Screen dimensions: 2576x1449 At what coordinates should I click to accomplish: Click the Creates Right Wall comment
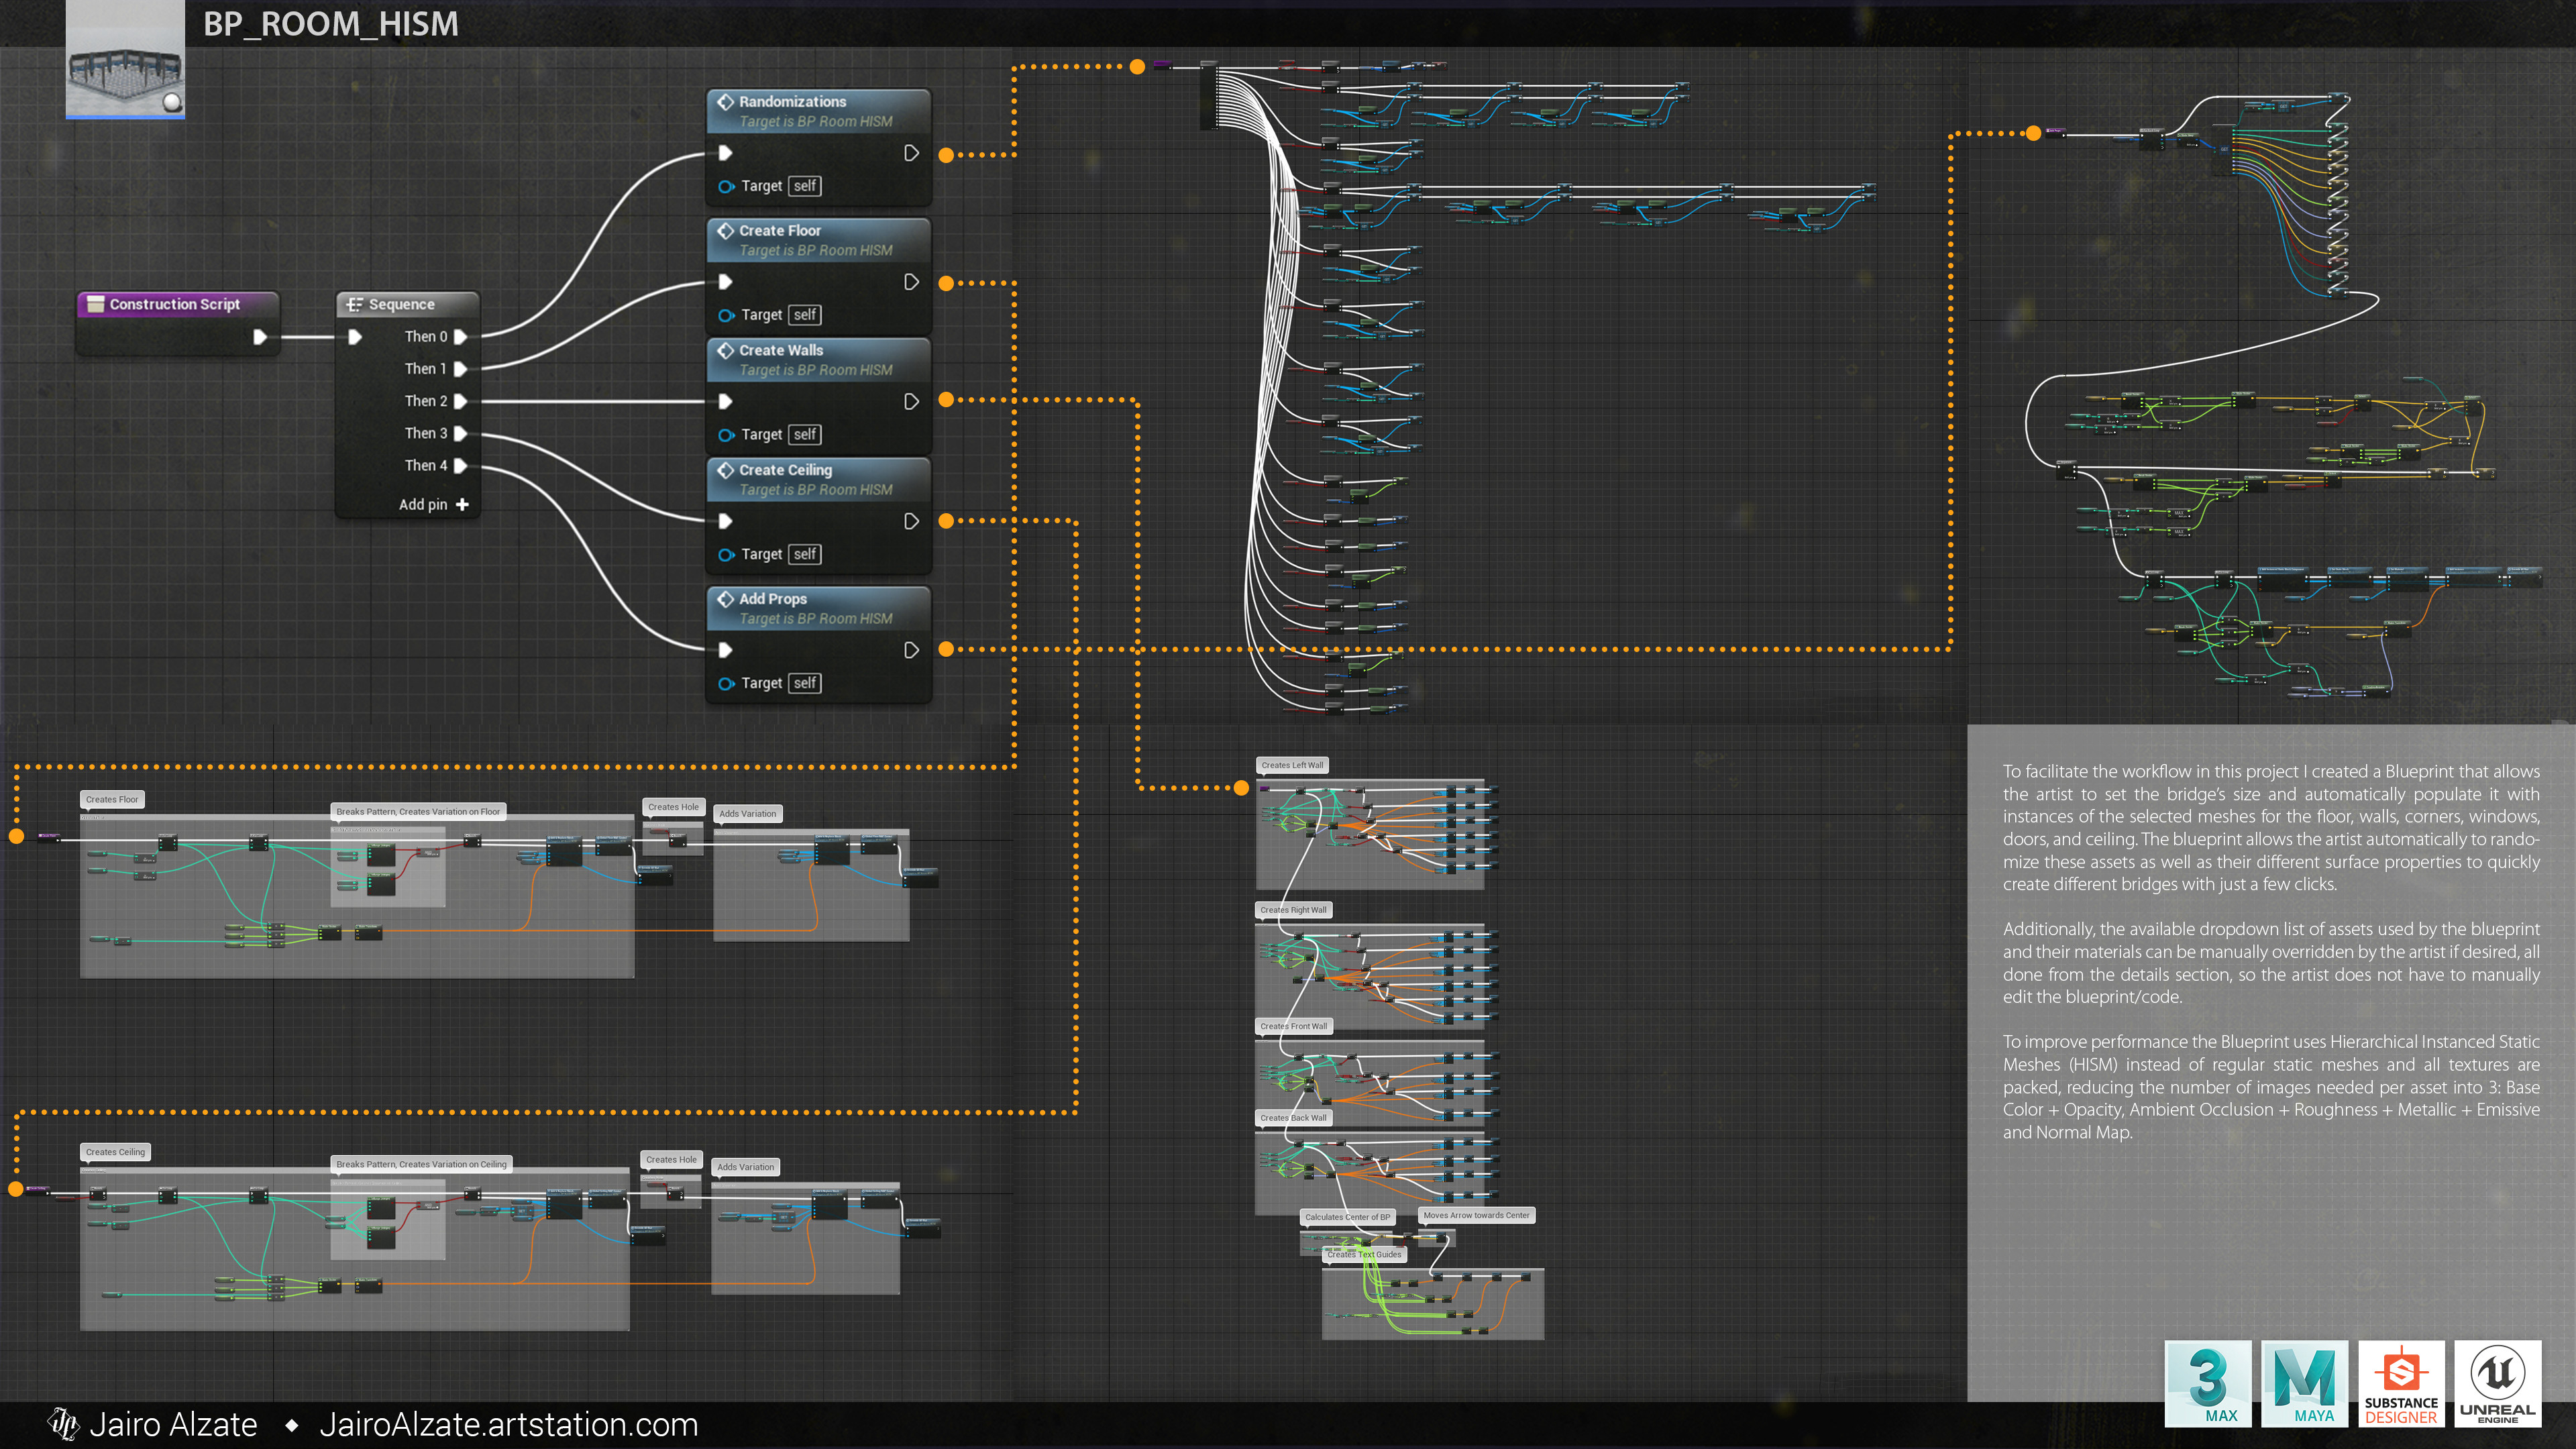pos(1293,910)
